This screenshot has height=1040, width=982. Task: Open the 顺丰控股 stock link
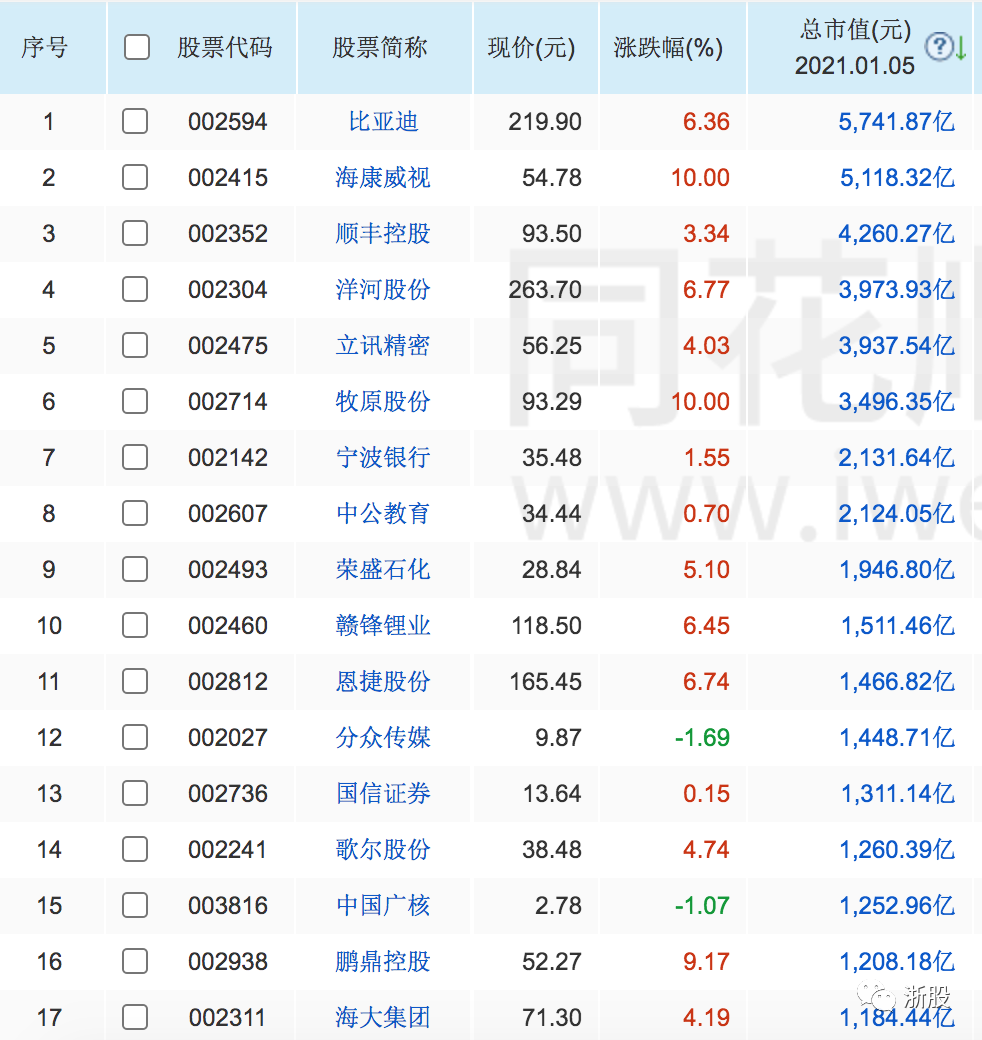[x=383, y=233]
